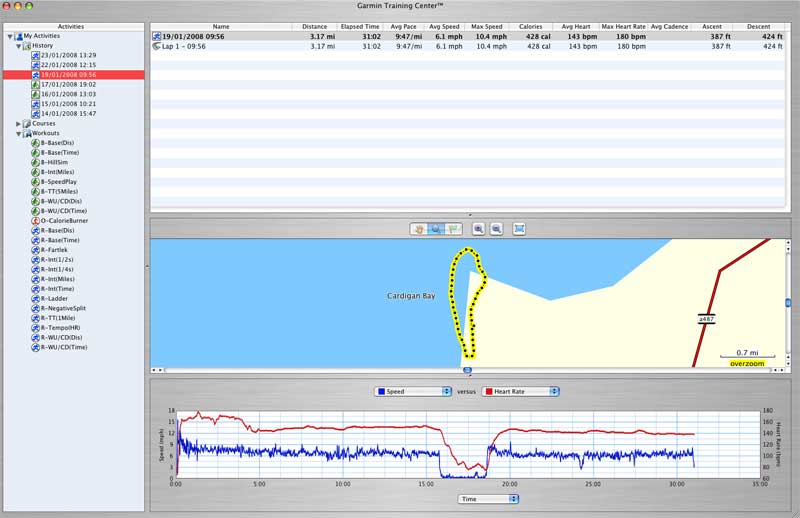Image resolution: width=800 pixels, height=518 pixels.
Task: Sort table by Avg Speed column
Action: [x=444, y=27]
